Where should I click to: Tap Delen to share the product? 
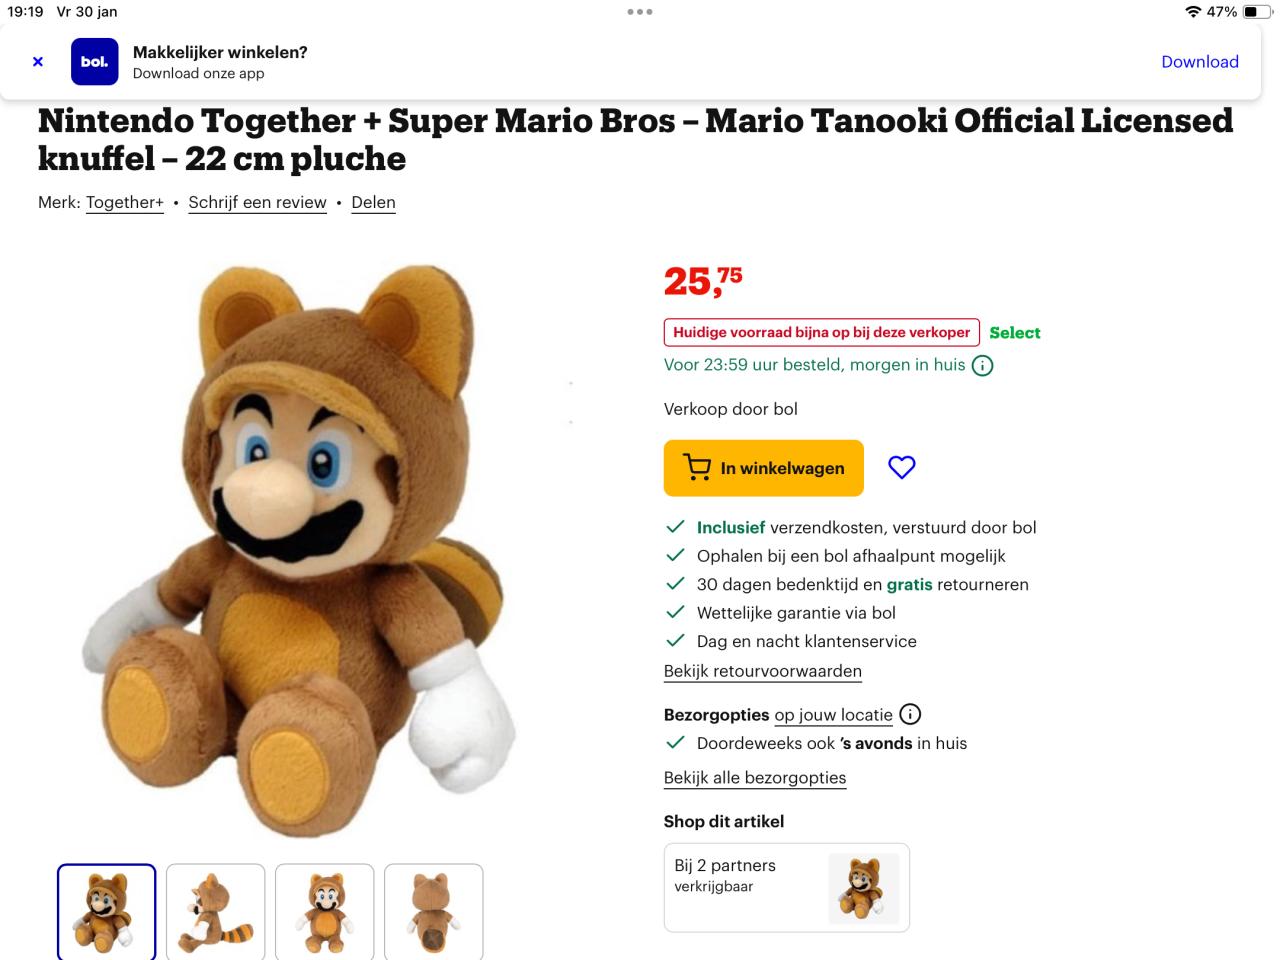point(373,202)
